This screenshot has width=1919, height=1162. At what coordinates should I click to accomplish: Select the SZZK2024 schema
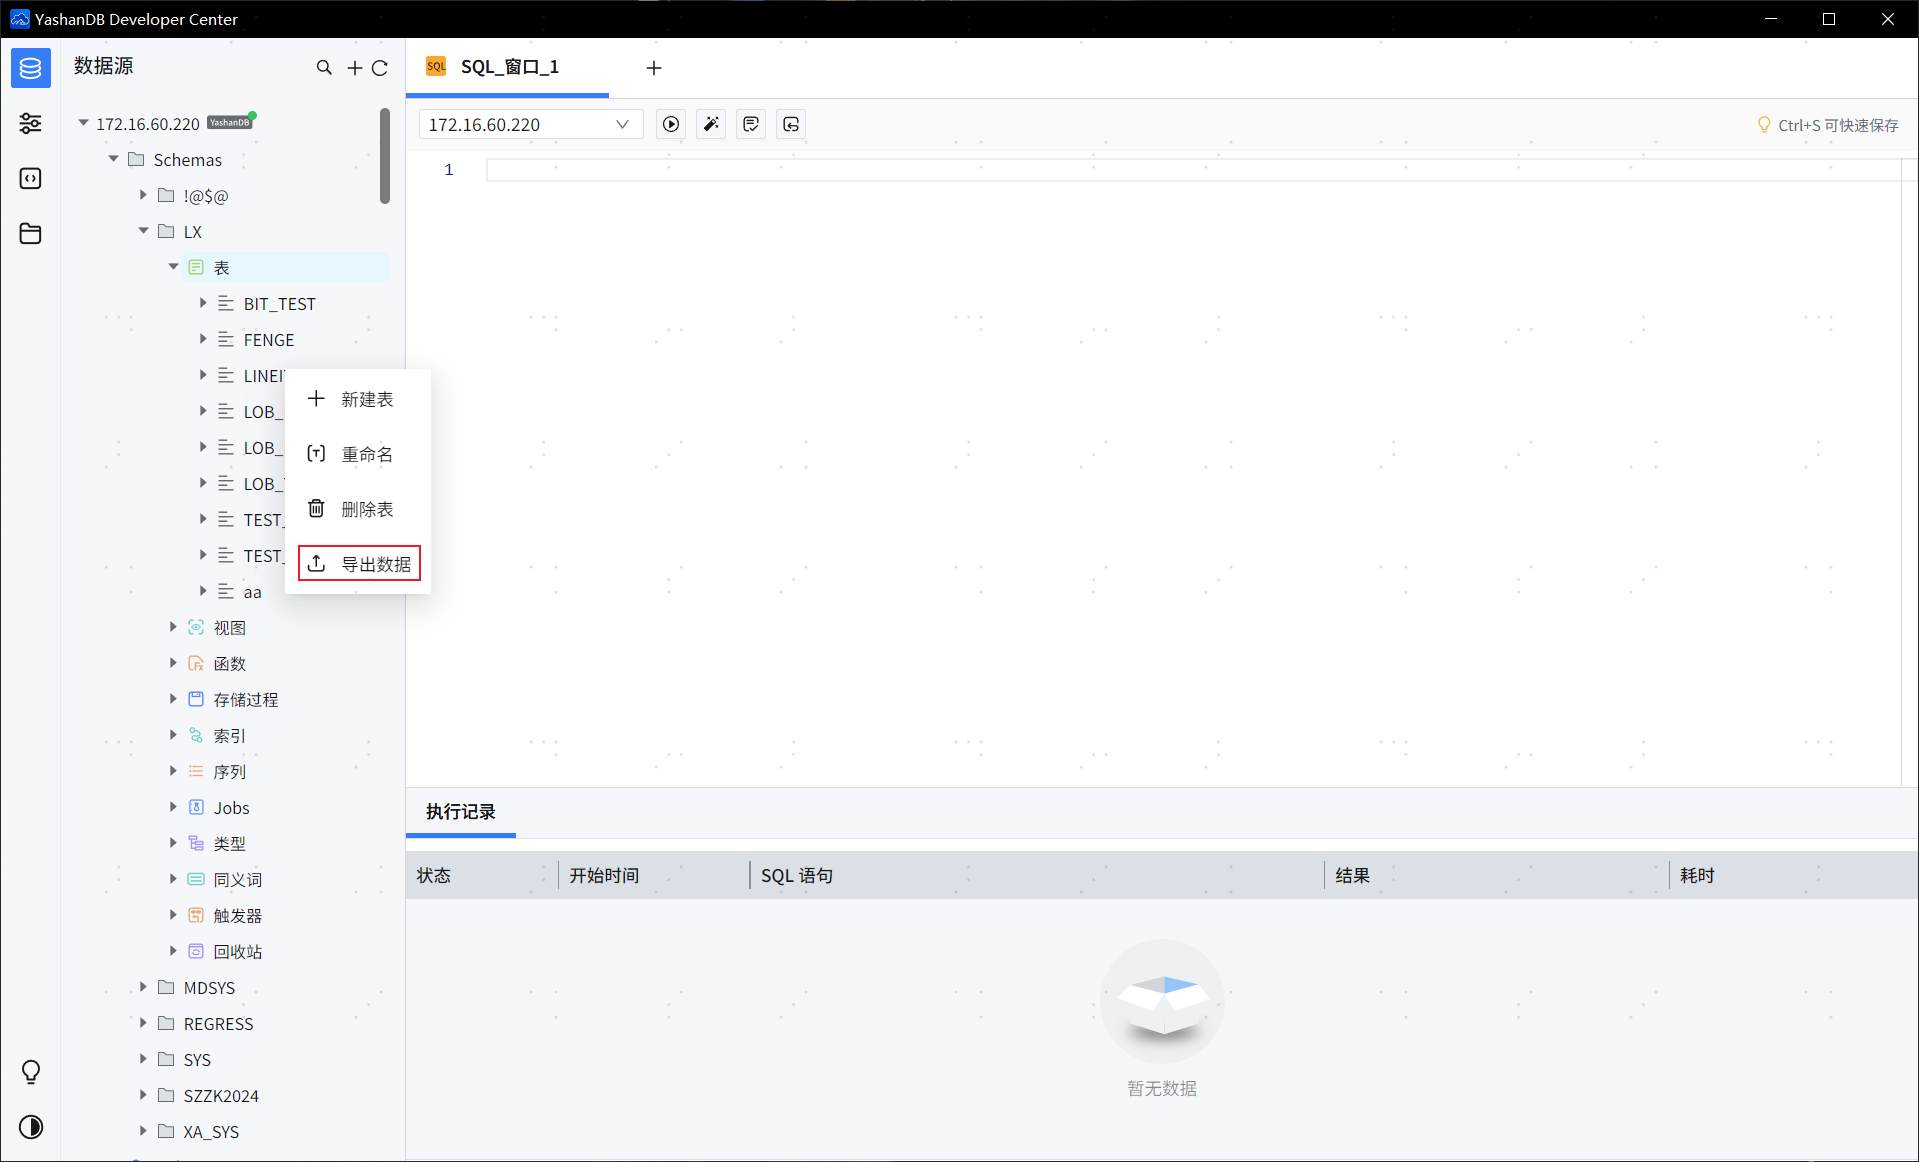221,1096
